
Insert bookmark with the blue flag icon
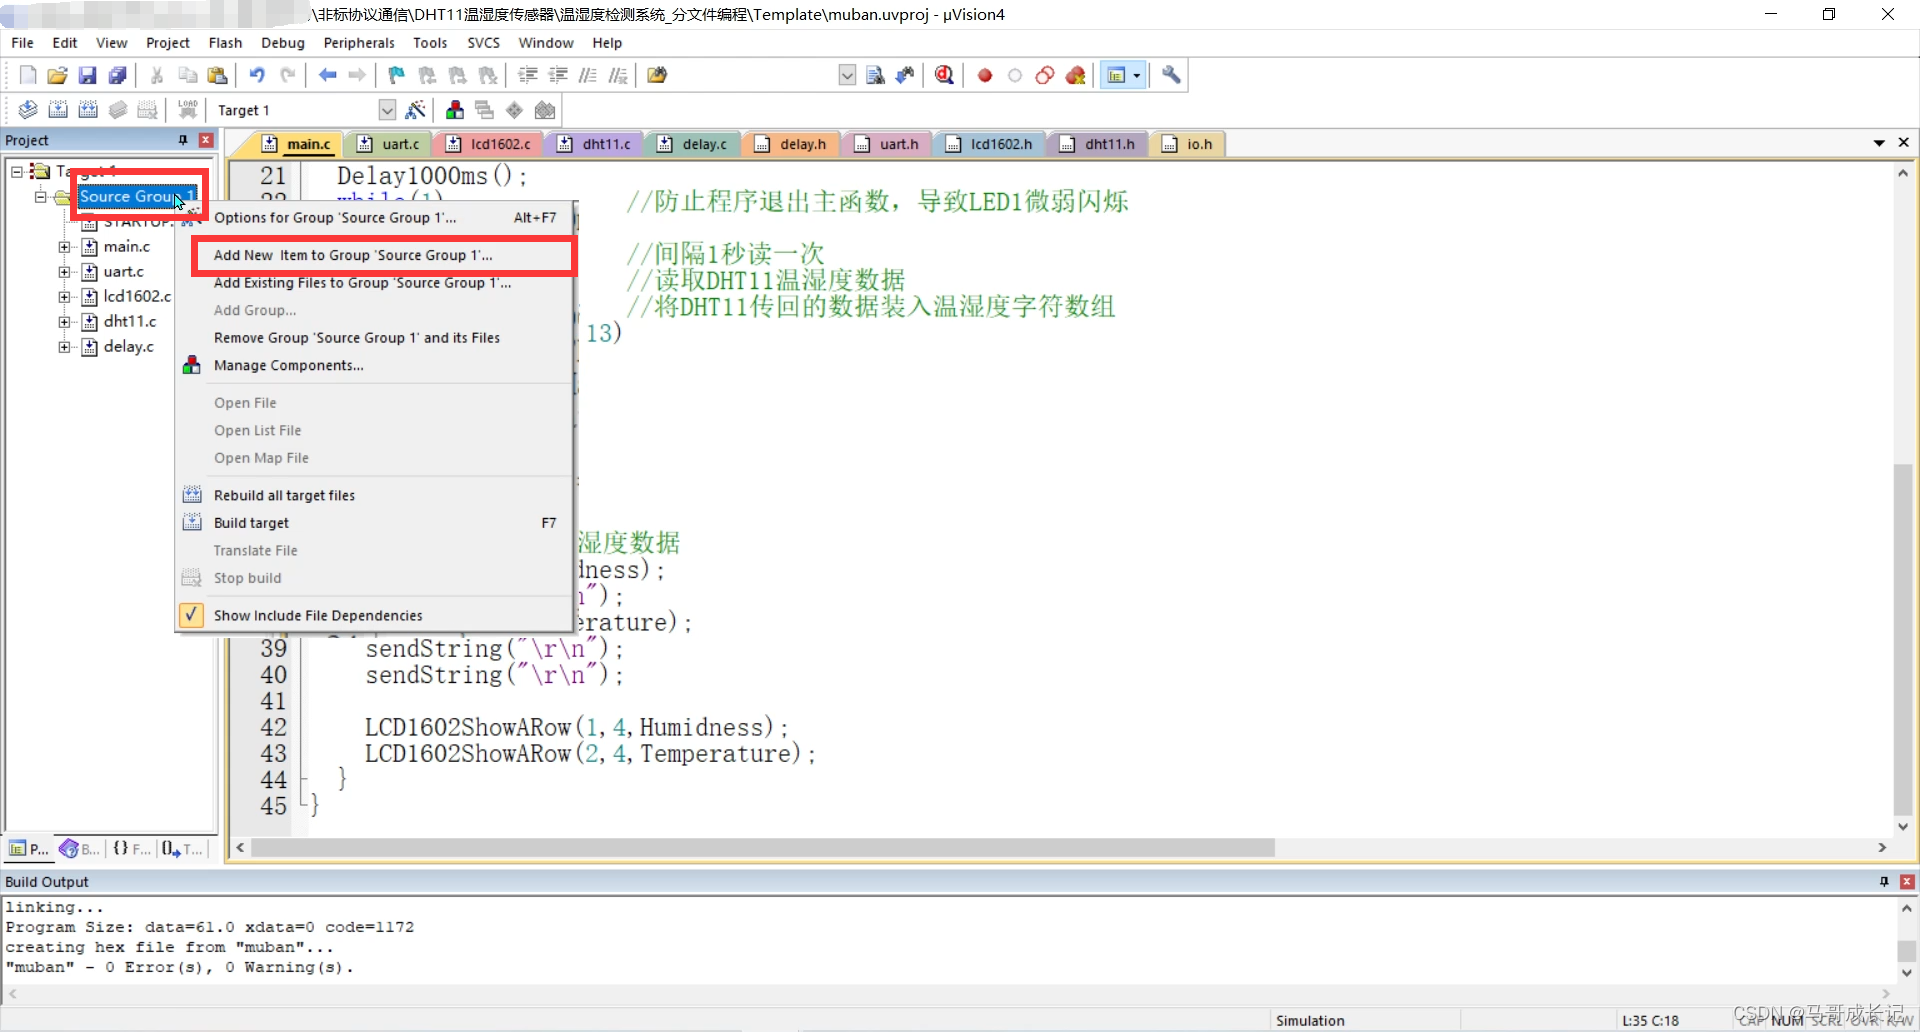pos(397,75)
